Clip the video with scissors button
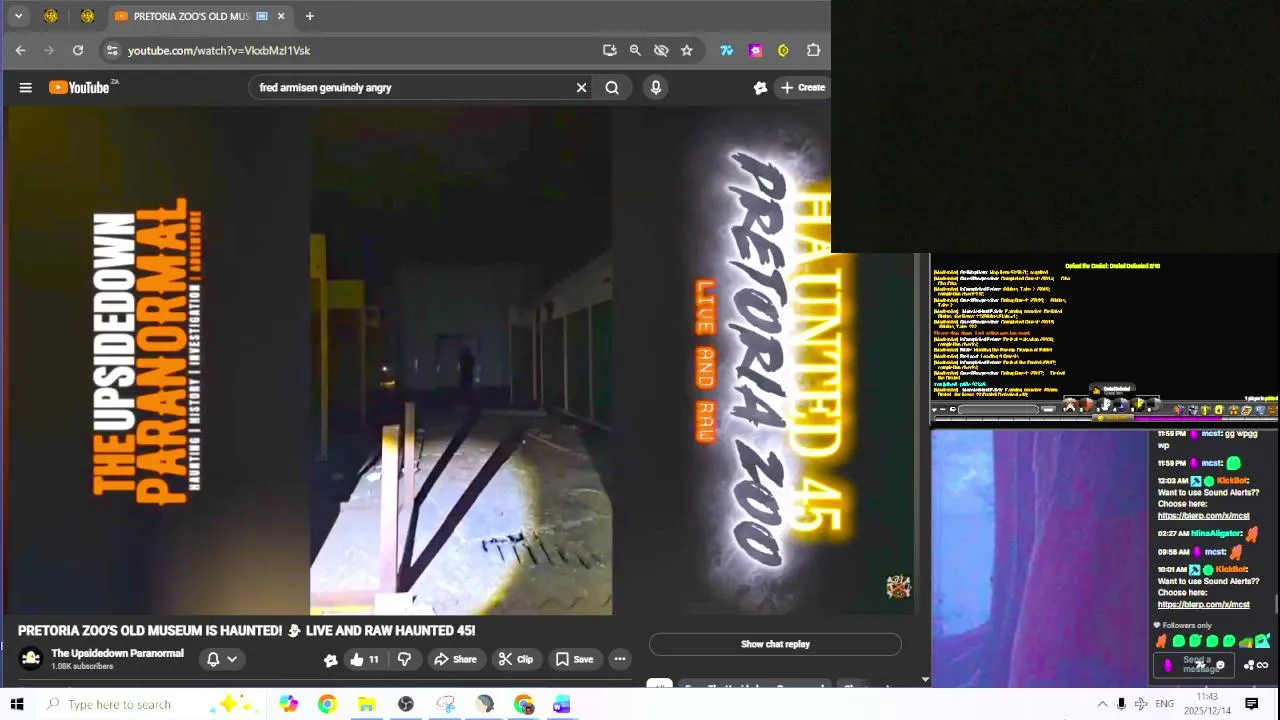Screen dimensions: 1280x720 click(x=516, y=659)
